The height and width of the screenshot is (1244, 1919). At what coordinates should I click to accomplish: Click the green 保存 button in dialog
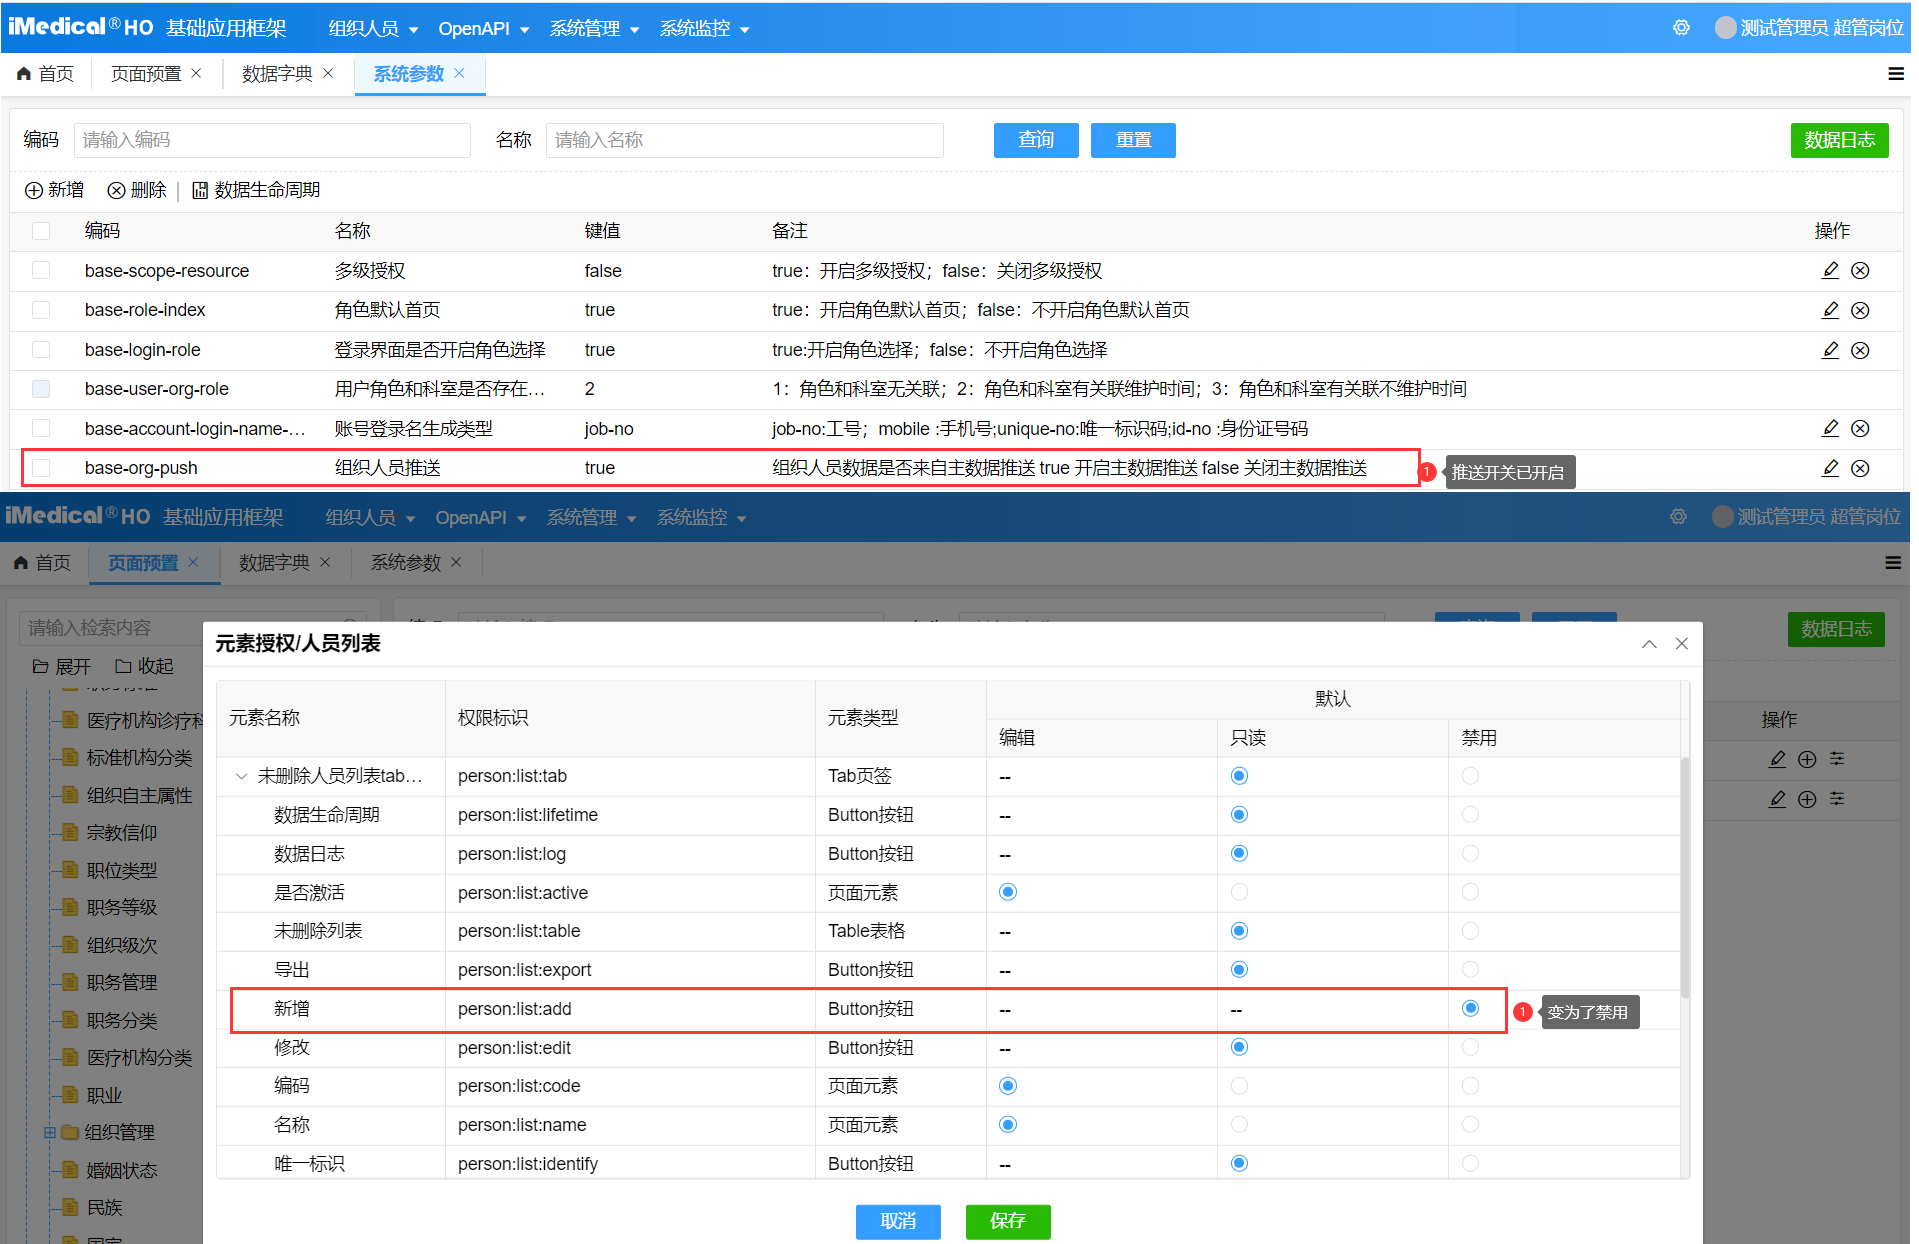pyautogui.click(x=1007, y=1221)
